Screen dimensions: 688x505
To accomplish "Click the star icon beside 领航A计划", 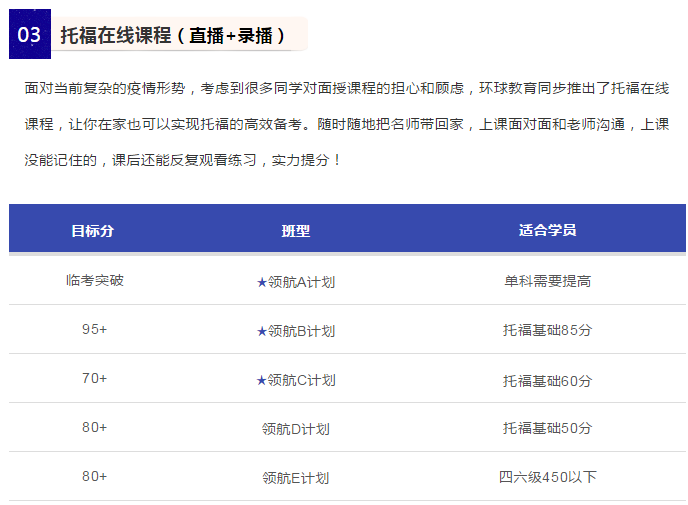I will 262,283.
